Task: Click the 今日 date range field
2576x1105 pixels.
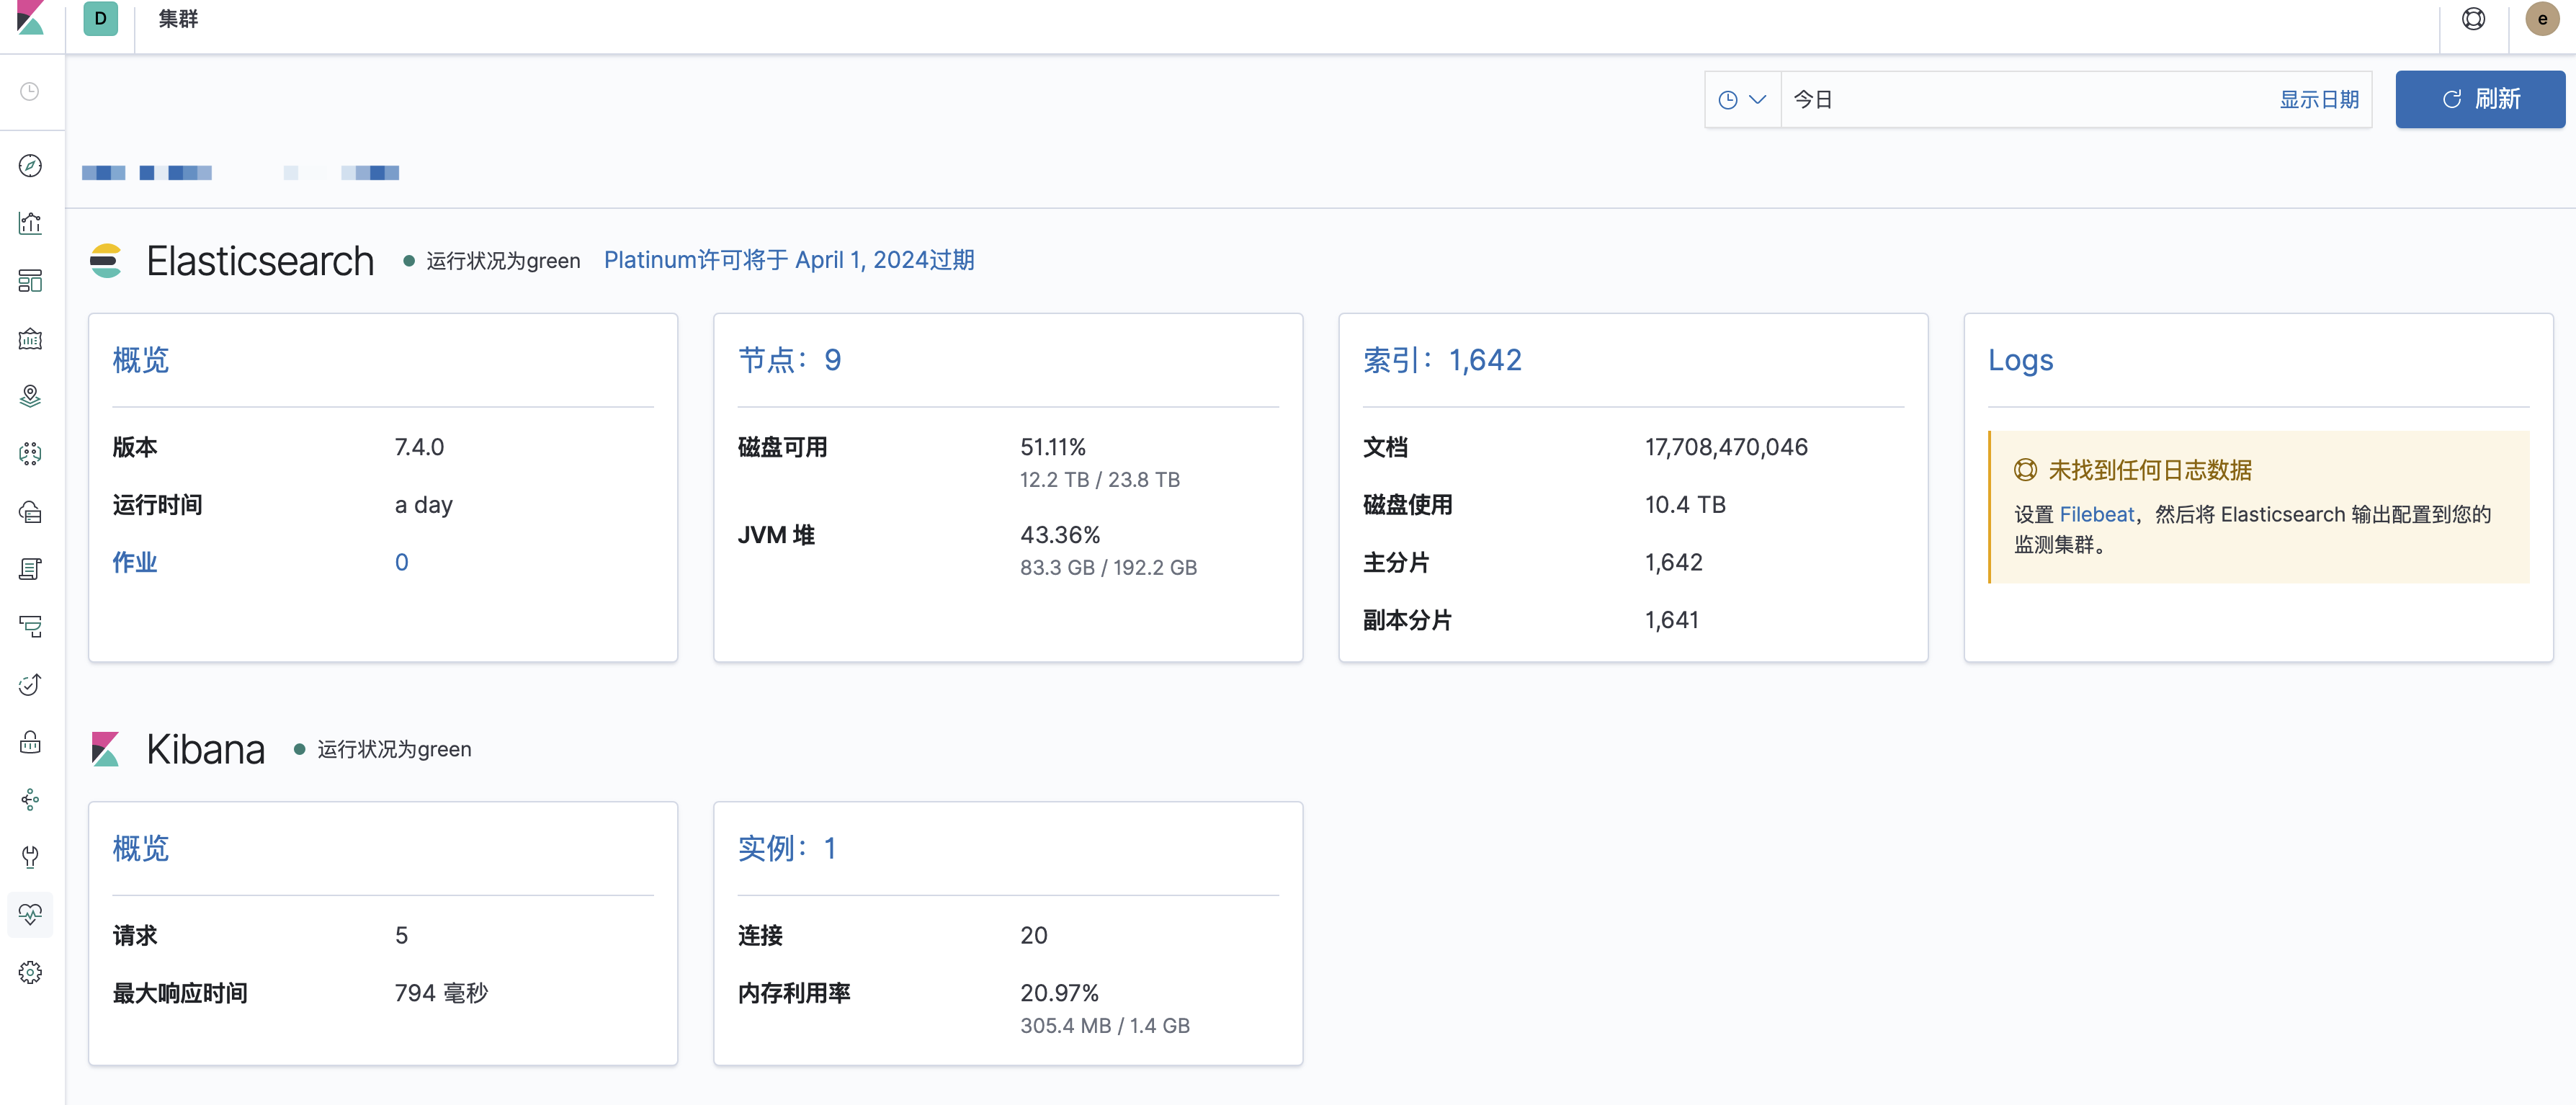Action: pos(2025,99)
